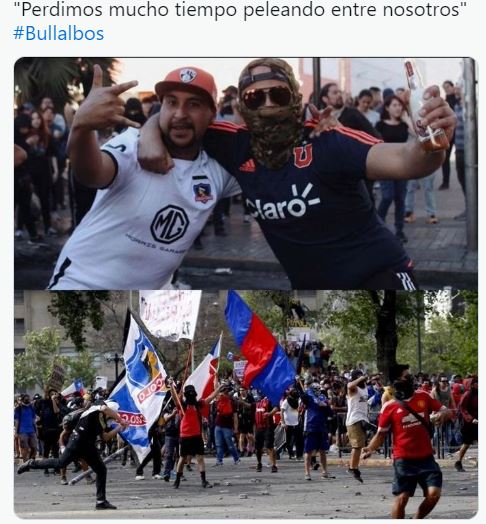486x524 pixels.
Task: Click the Adidas logo on blue shirt
Action: (x=248, y=166)
